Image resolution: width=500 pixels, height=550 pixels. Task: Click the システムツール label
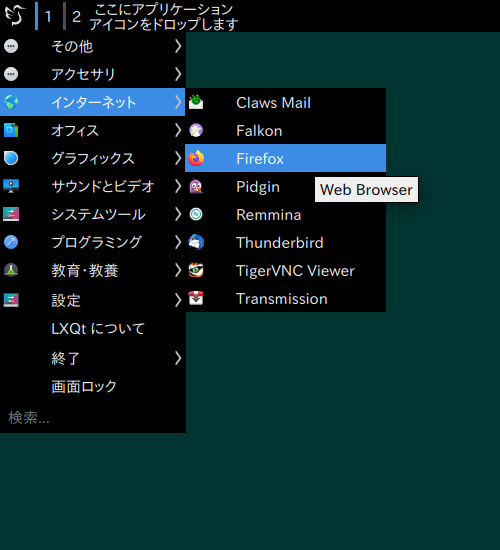(x=98, y=214)
